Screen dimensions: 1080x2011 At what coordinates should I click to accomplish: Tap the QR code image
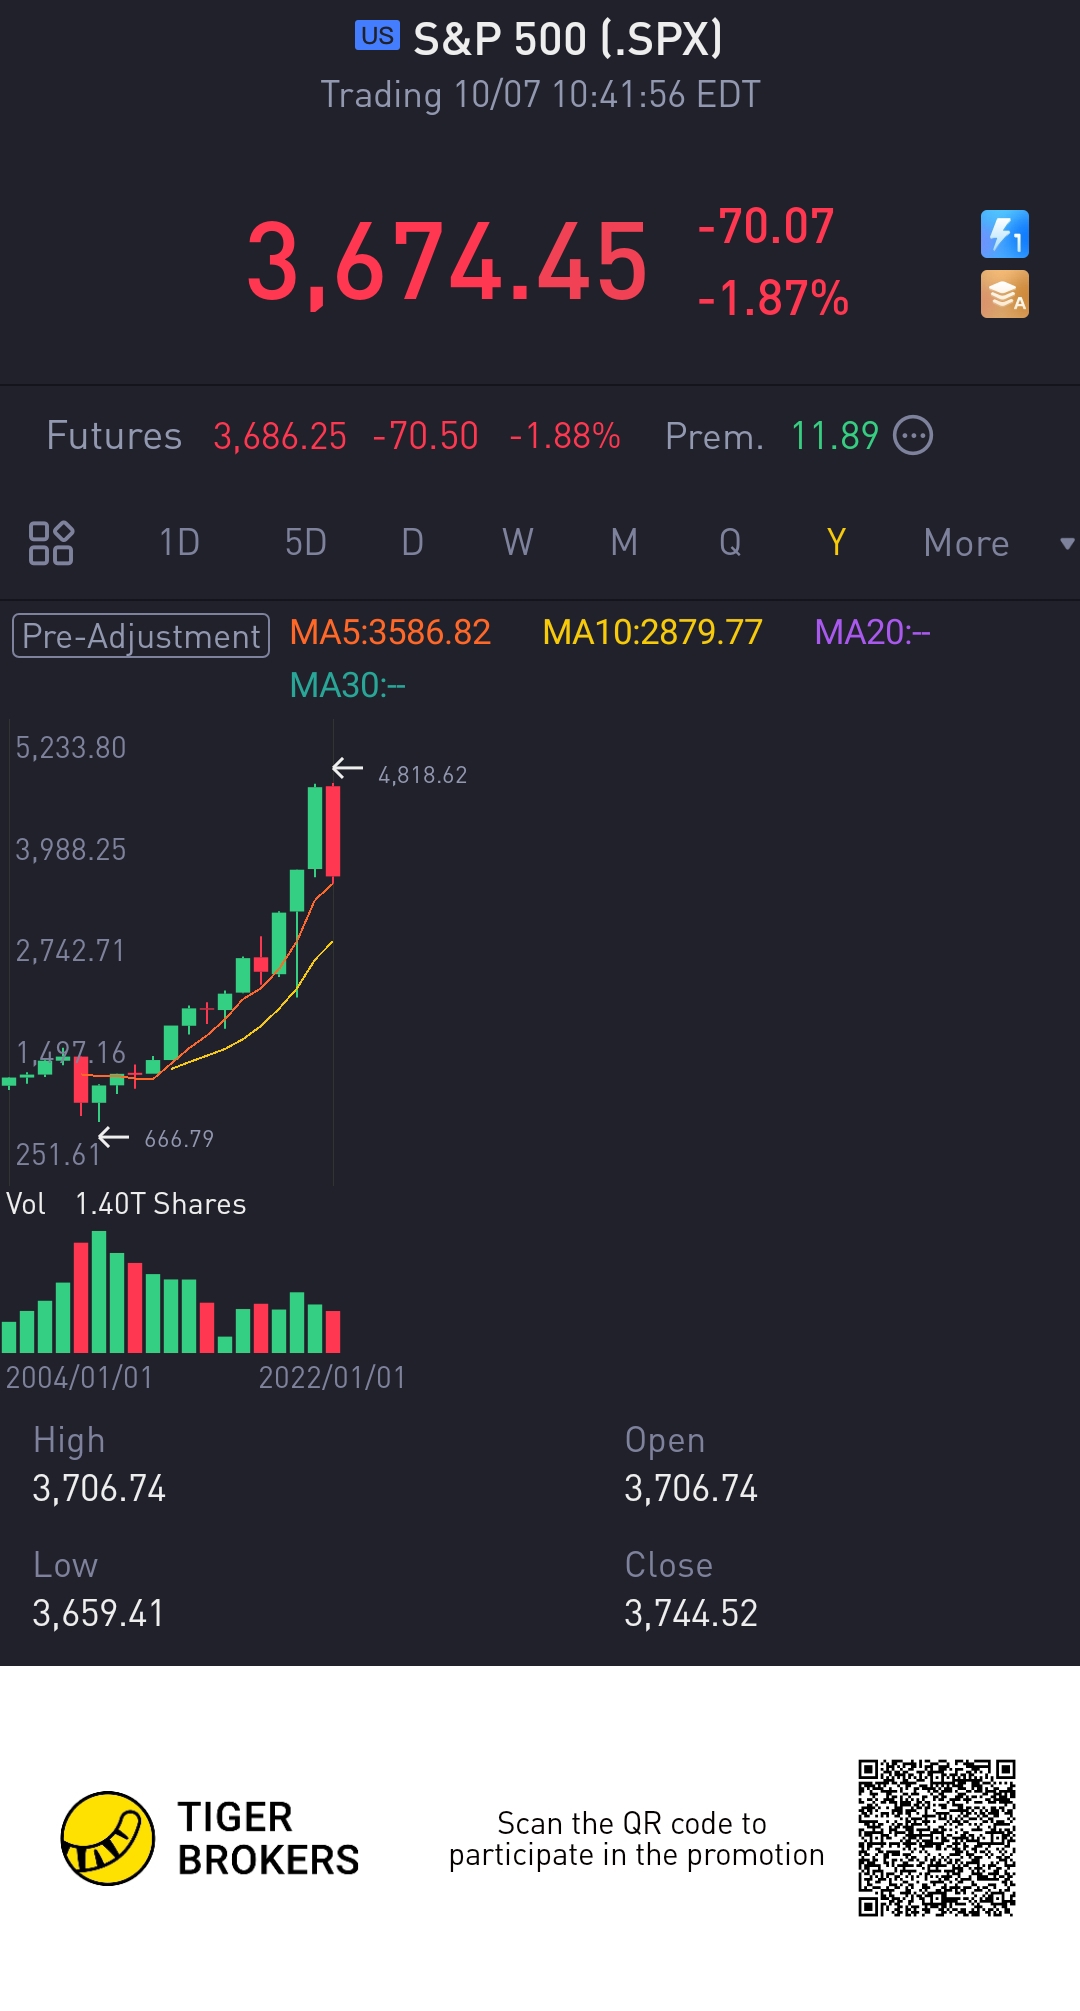point(937,1838)
